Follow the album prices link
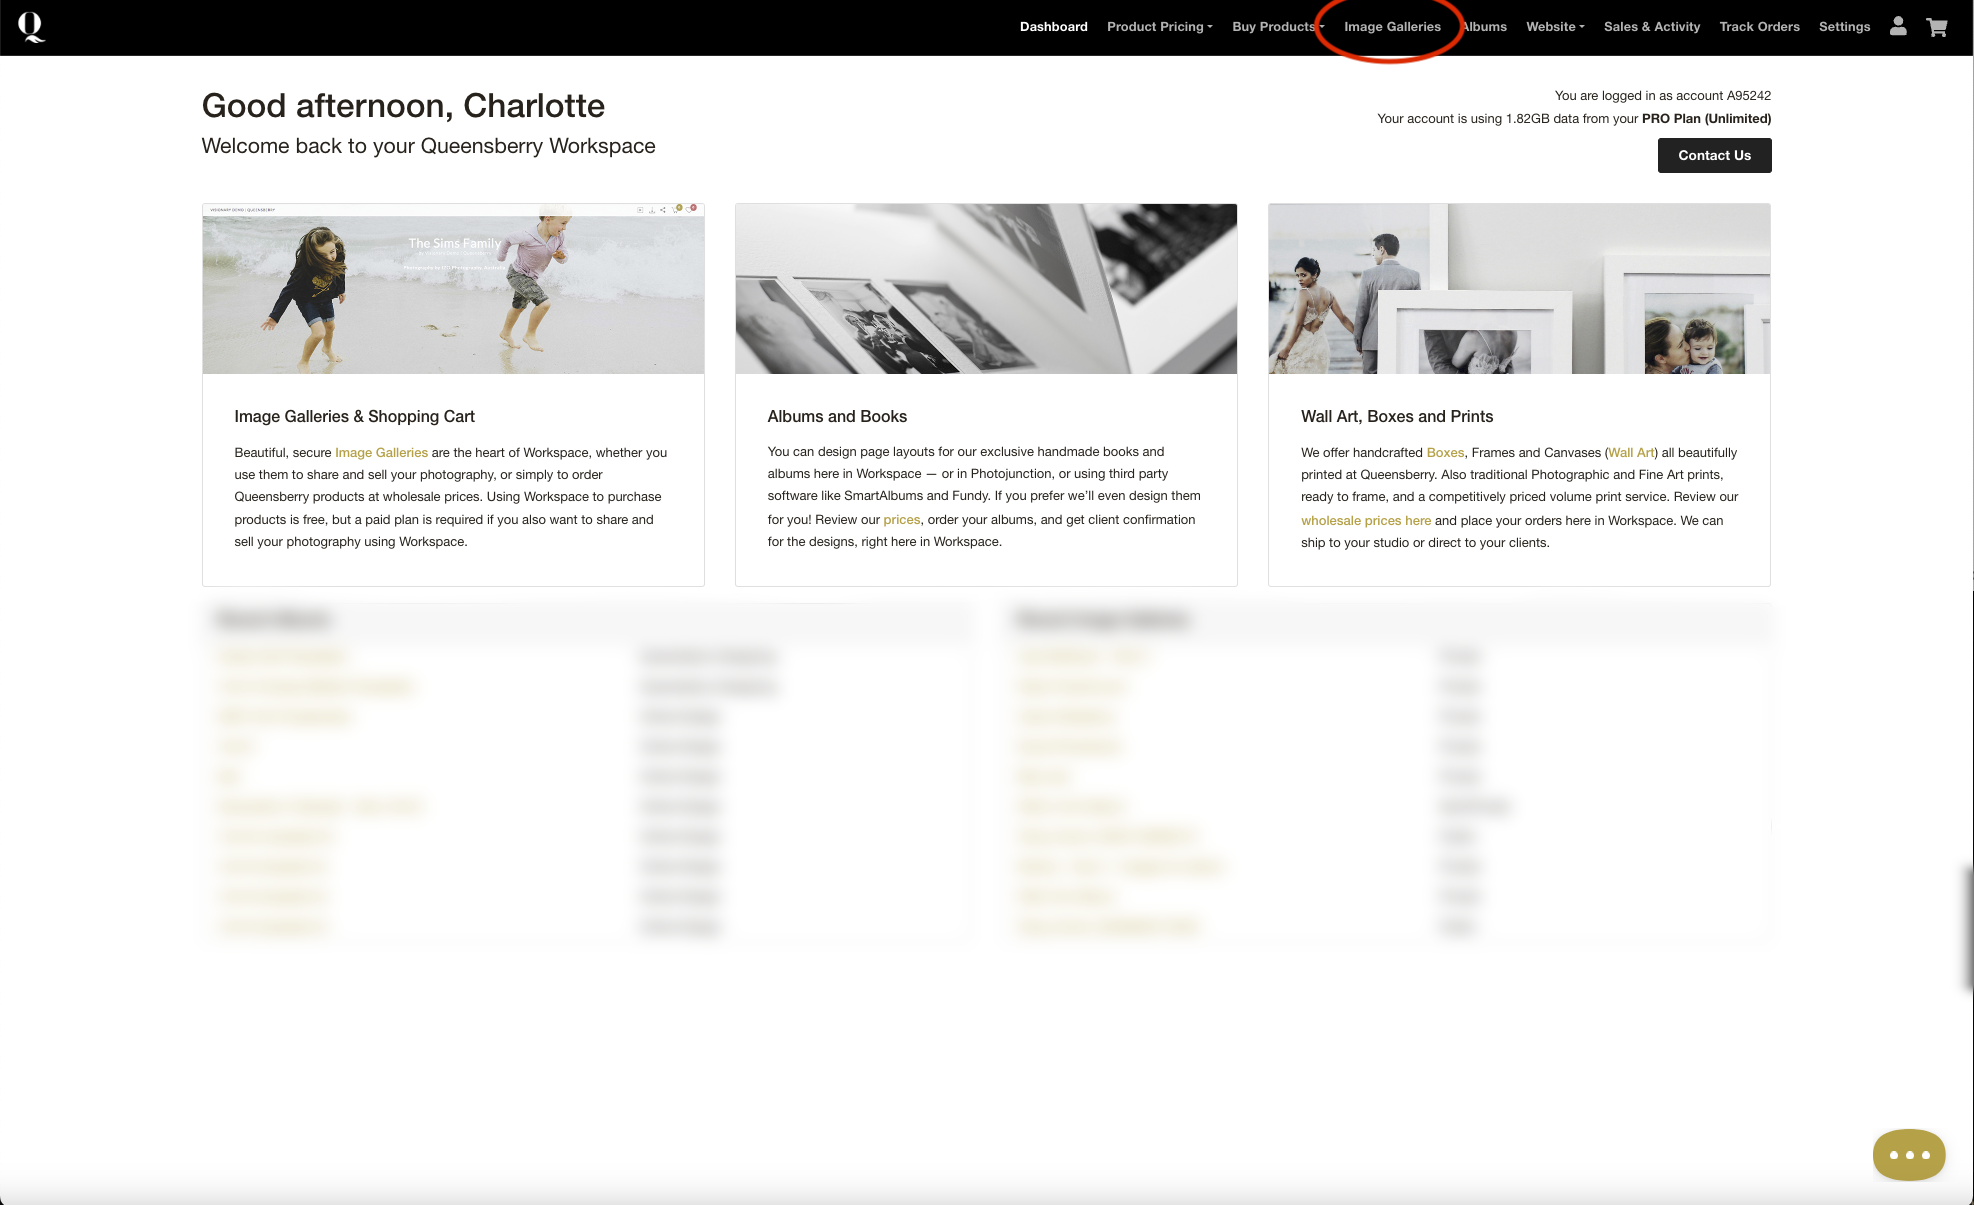This screenshot has width=1974, height=1205. [901, 520]
